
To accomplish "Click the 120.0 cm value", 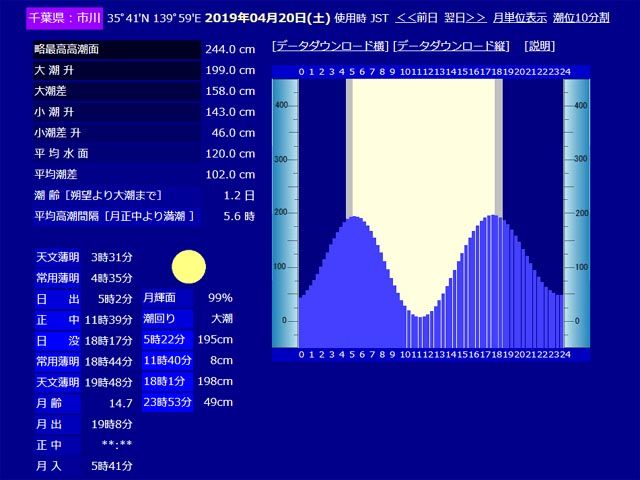I will (x=230, y=153).
